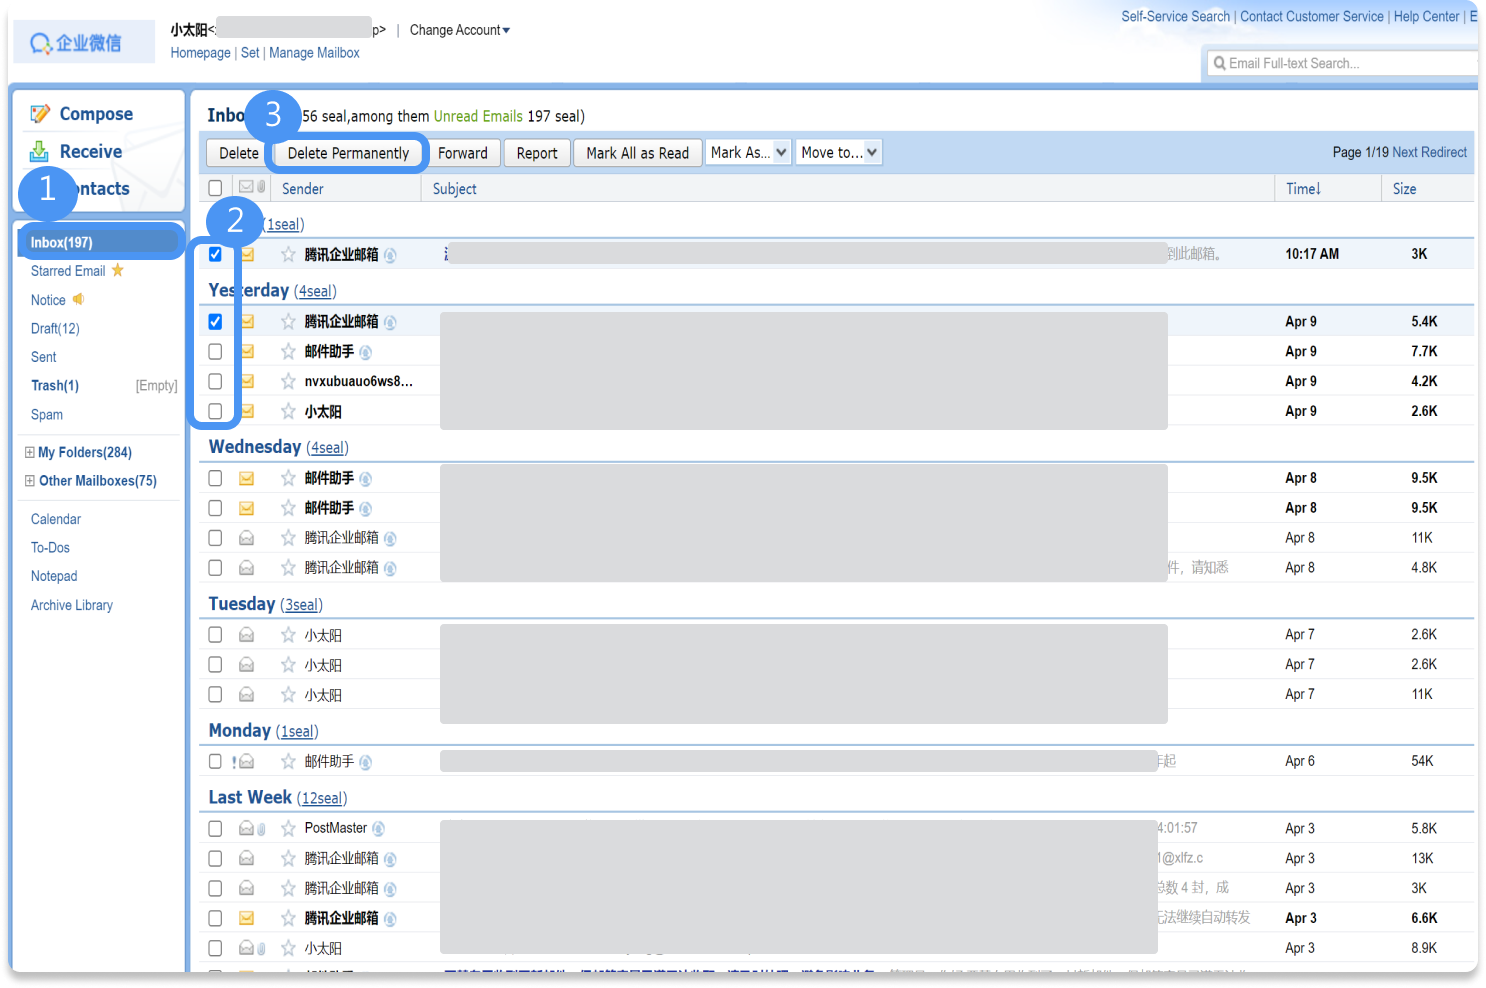Check the 2.6K Apr 9 email checkbox
Viewport: 1486px width, 988px height.
[x=215, y=411]
